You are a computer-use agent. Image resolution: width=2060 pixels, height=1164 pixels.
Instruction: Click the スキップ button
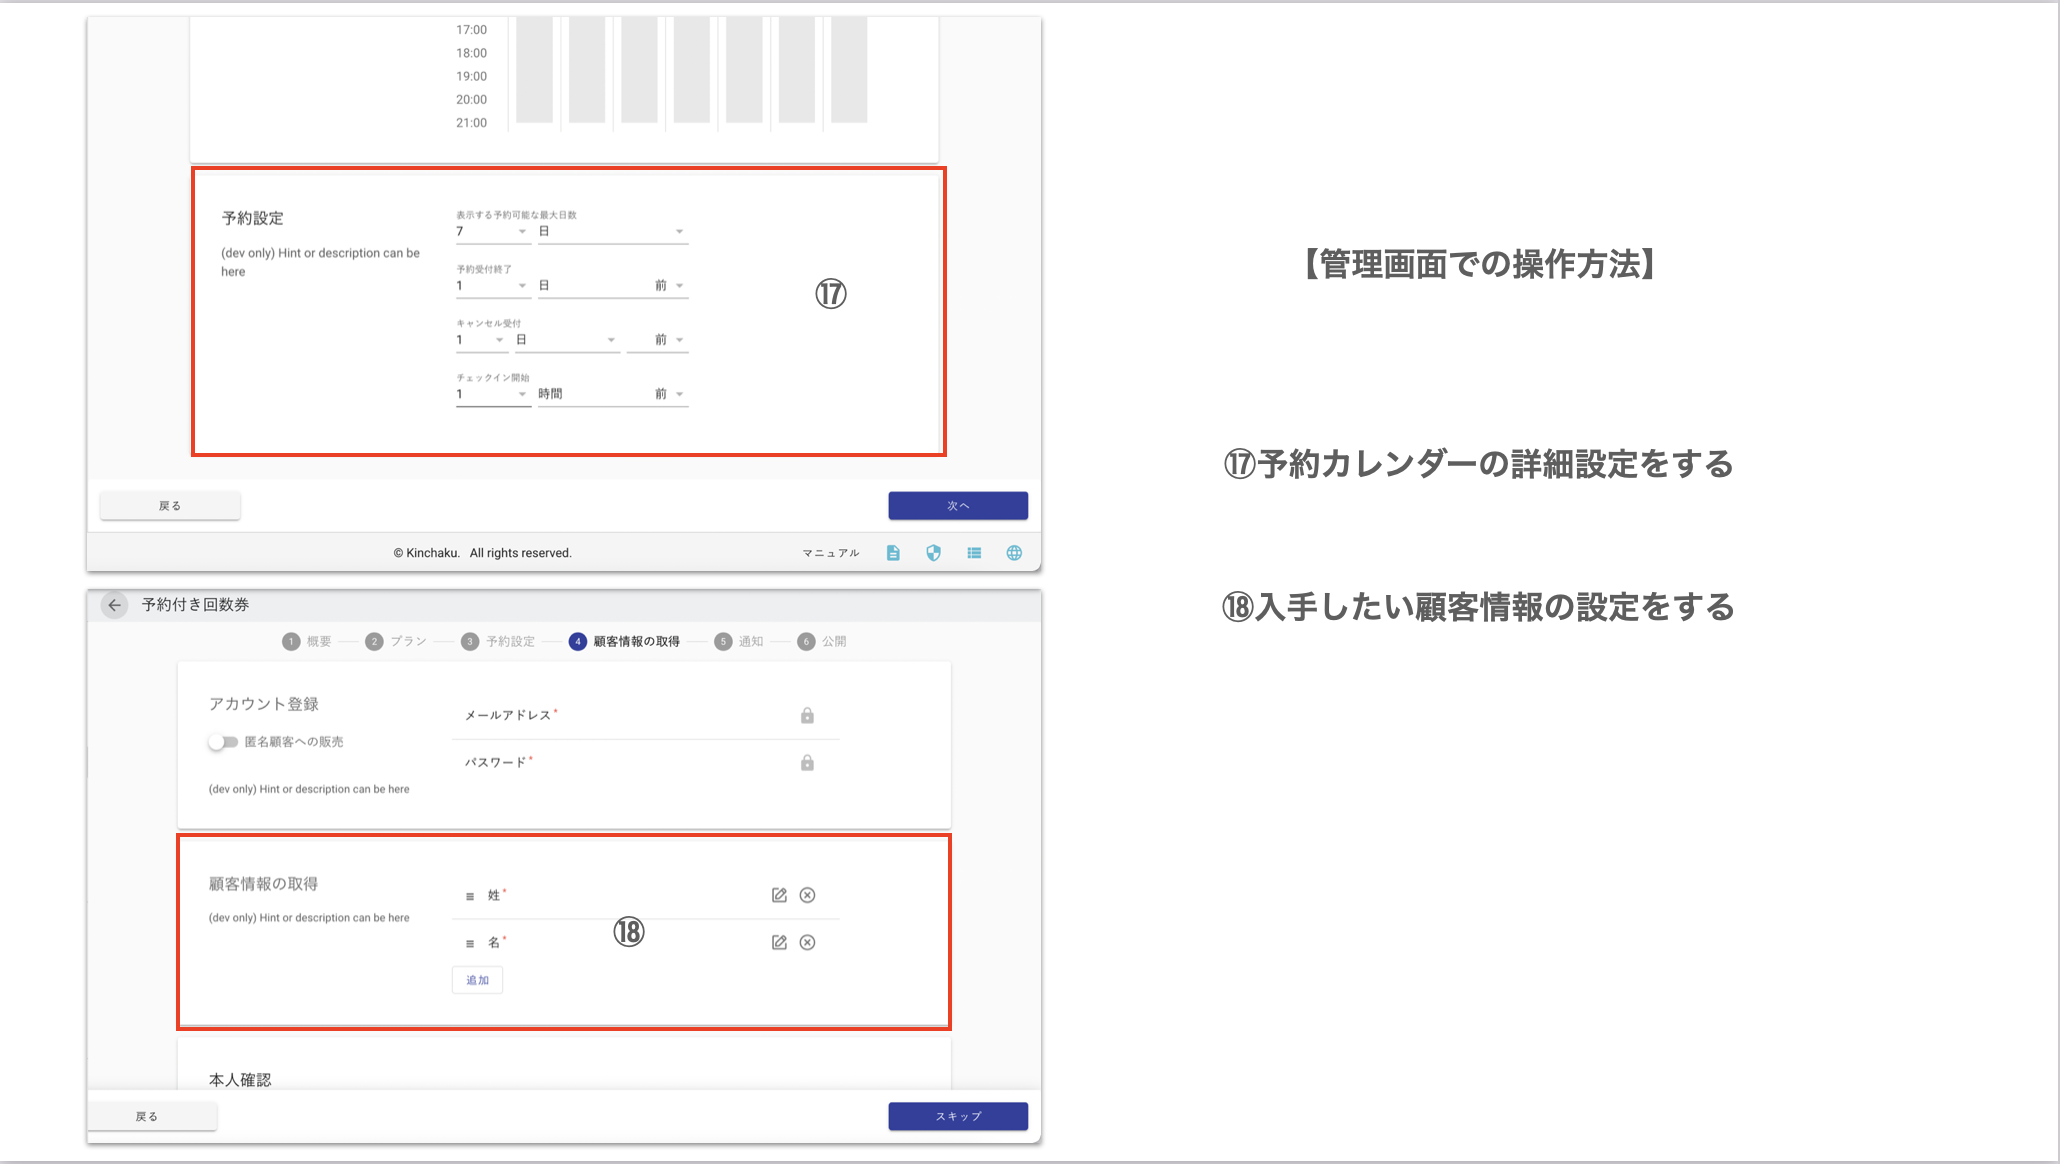[957, 1116]
